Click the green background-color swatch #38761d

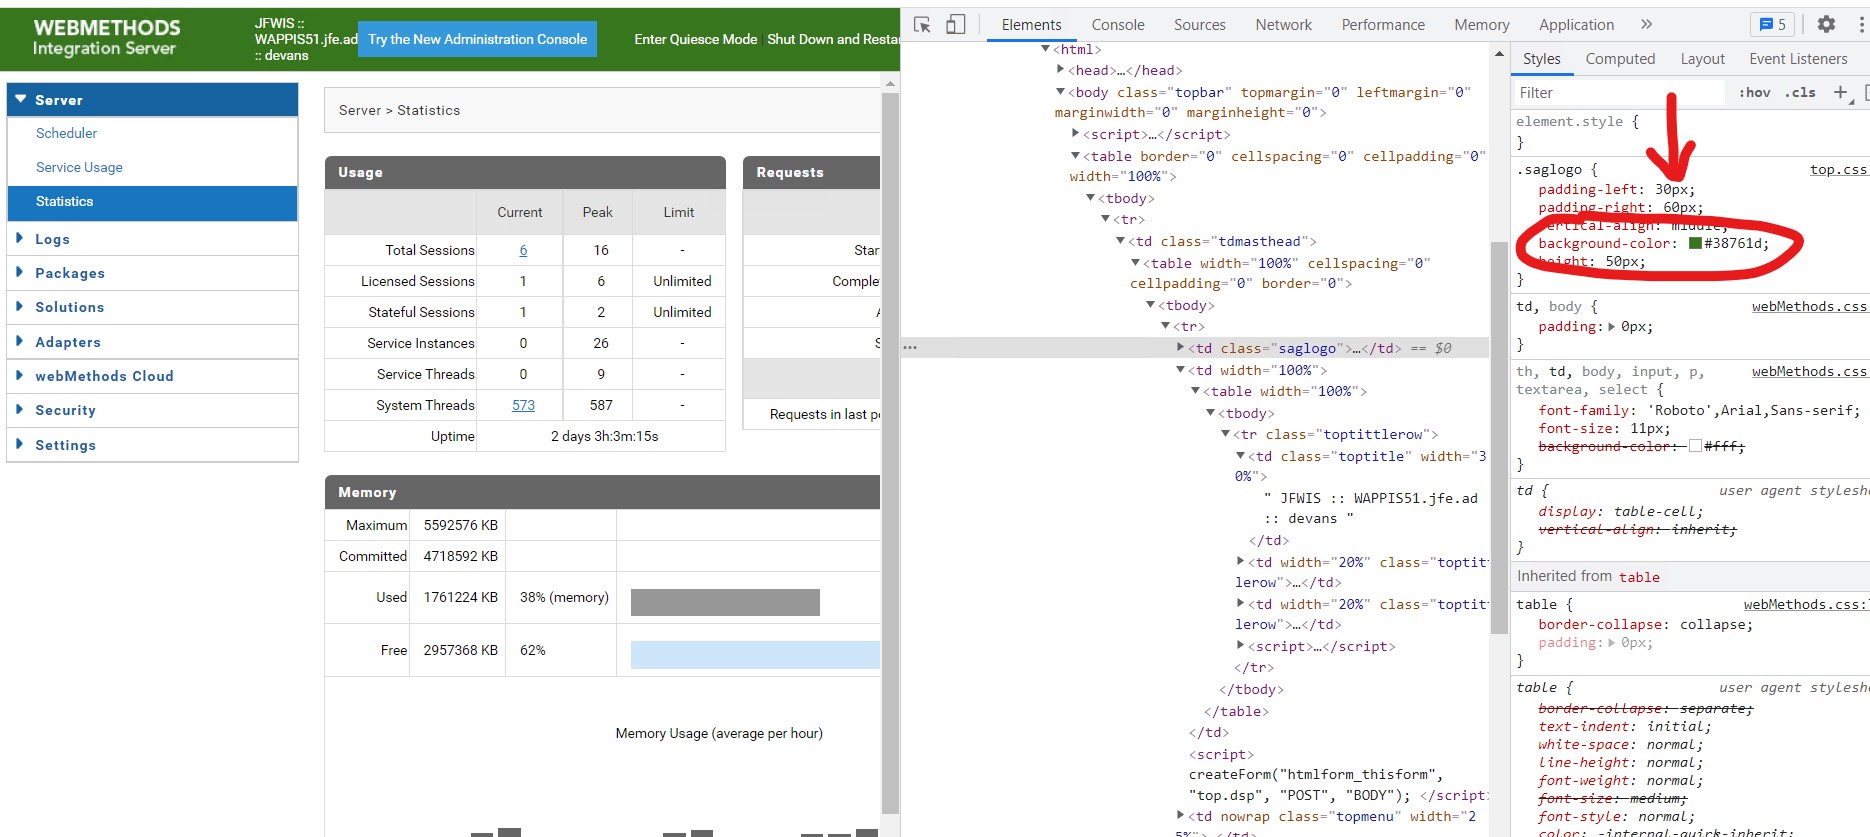(x=1695, y=243)
